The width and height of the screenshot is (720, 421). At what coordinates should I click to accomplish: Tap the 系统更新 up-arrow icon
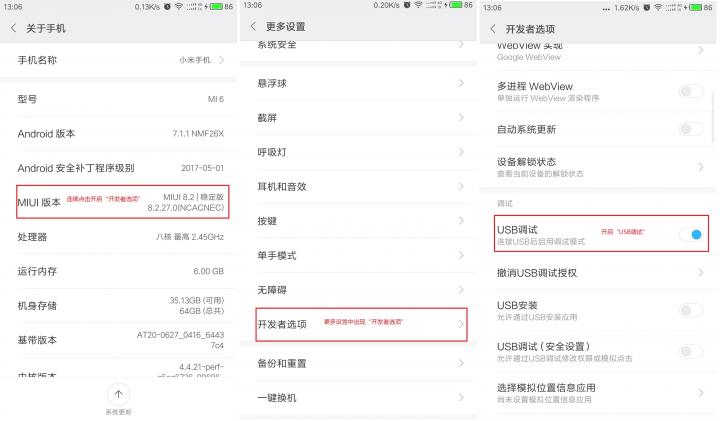(x=118, y=394)
